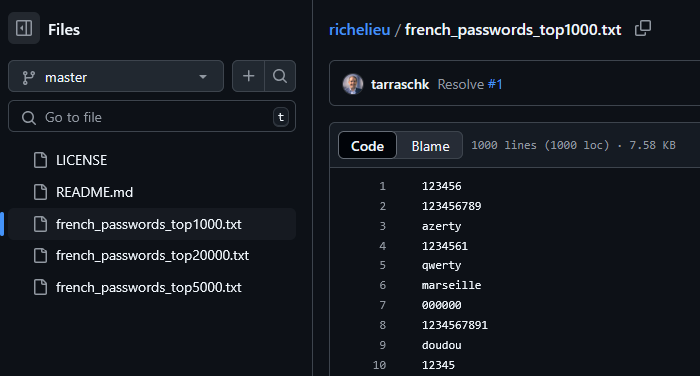
Task: Click the text 'doudou' on line 9
Action: tap(442, 345)
